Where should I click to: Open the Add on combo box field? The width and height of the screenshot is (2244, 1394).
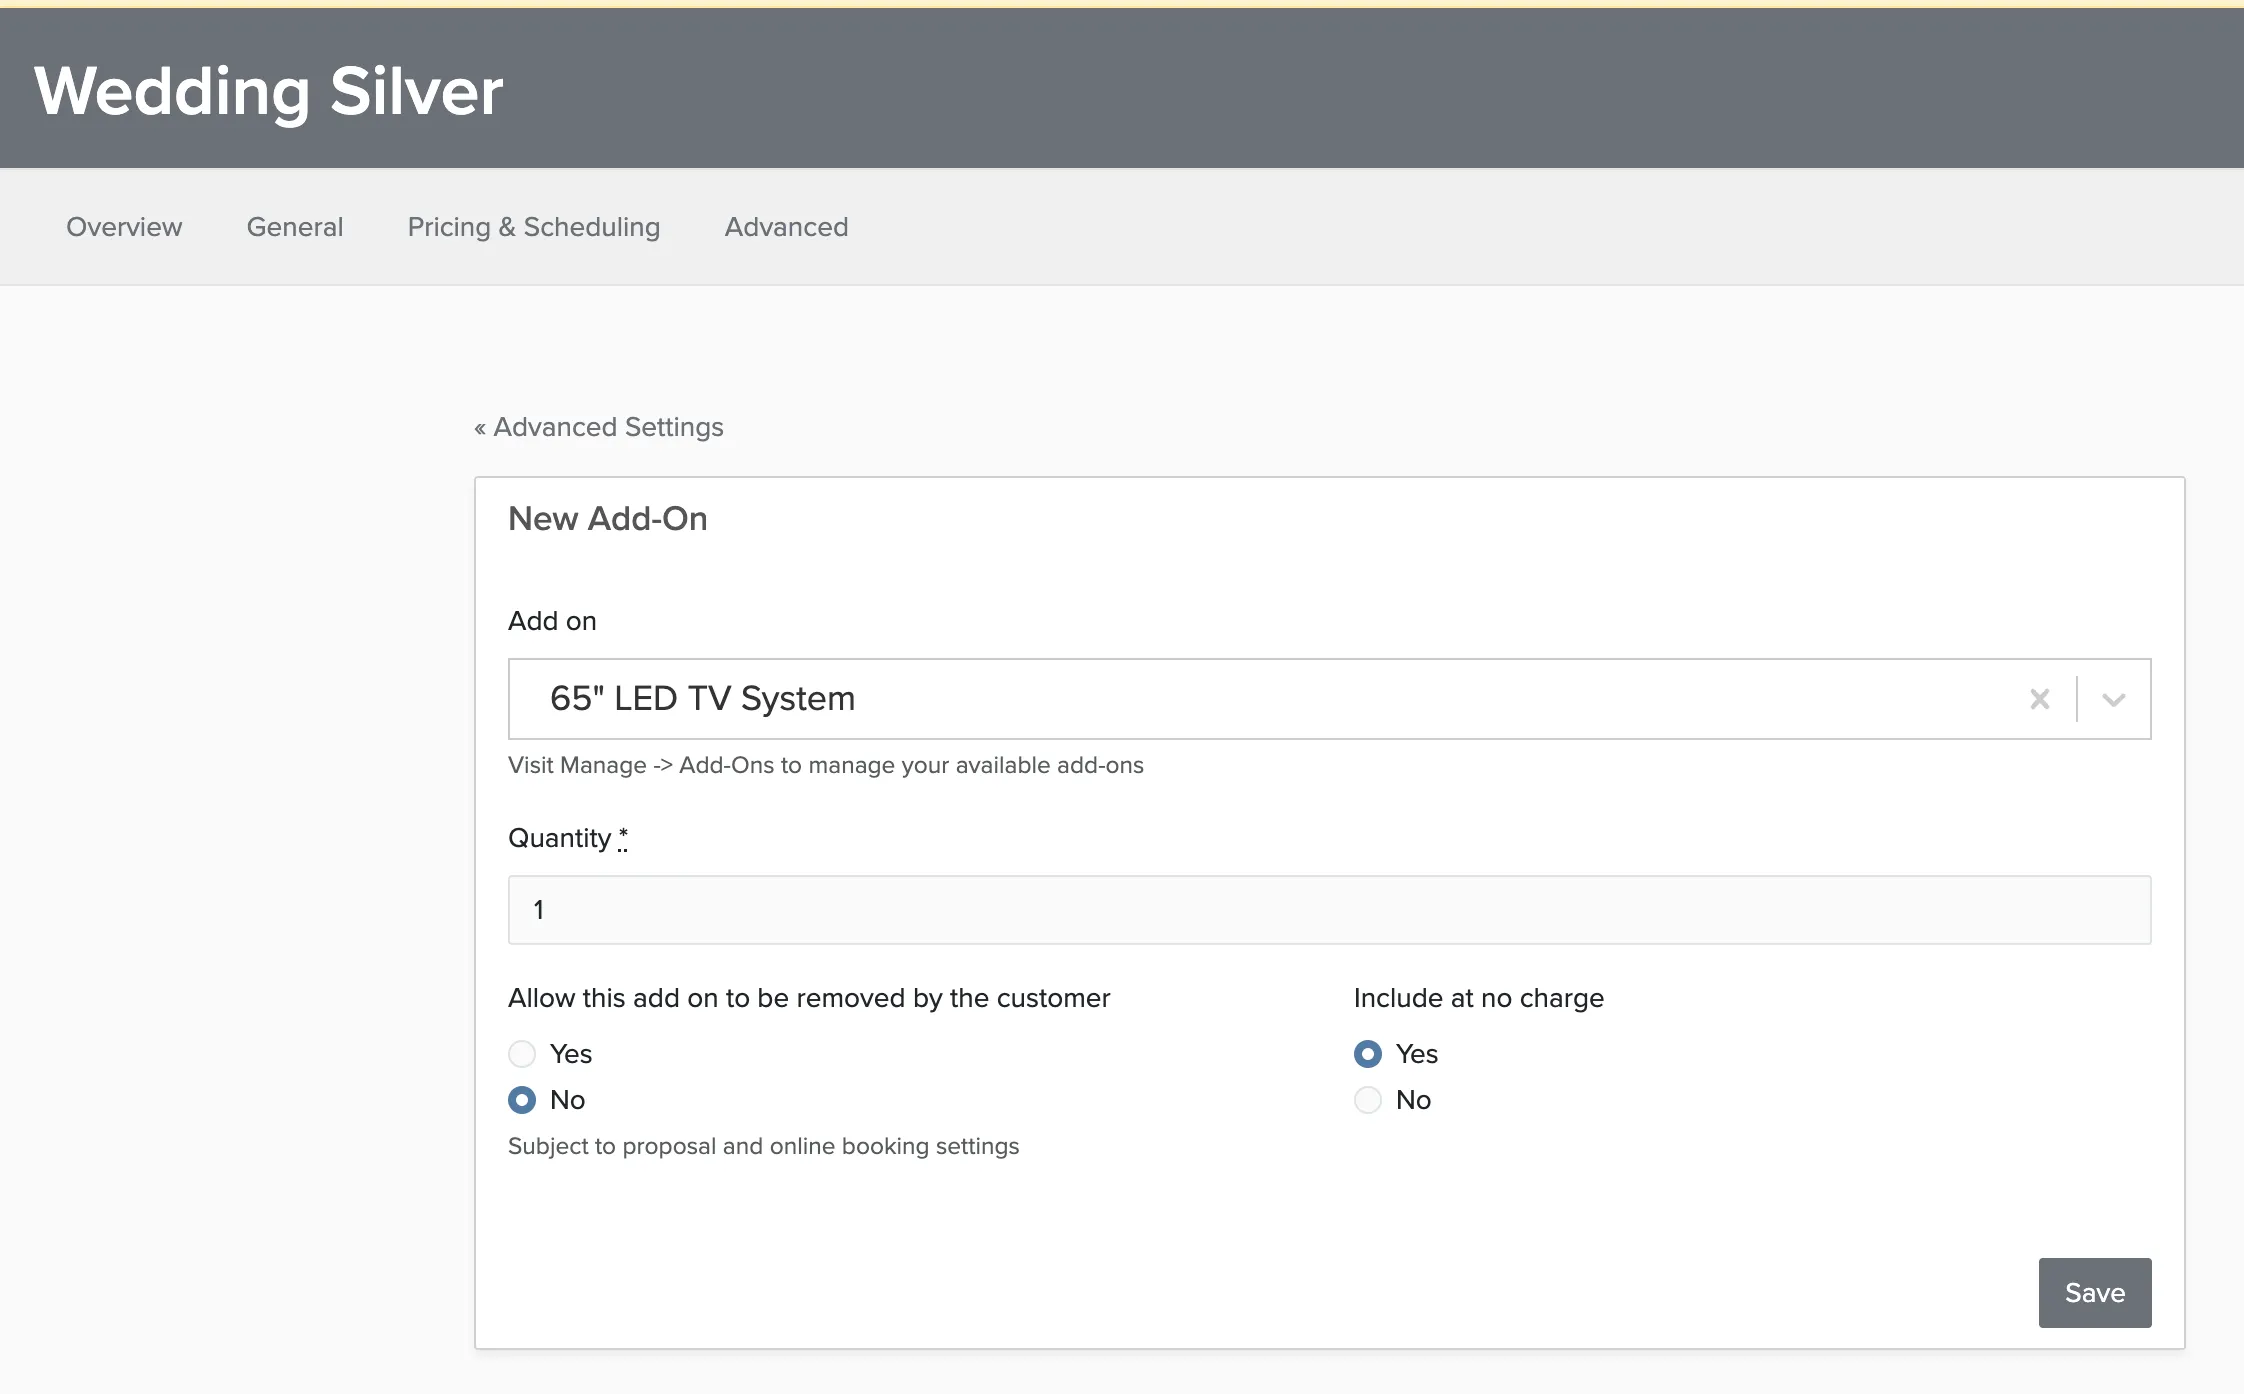pyautogui.click(x=1329, y=699)
